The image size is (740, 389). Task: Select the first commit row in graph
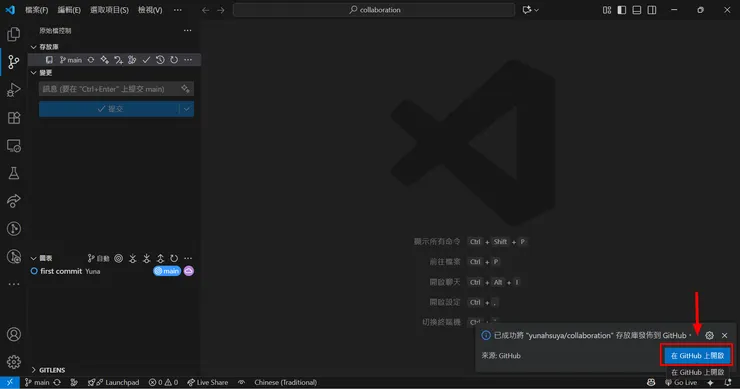112,271
